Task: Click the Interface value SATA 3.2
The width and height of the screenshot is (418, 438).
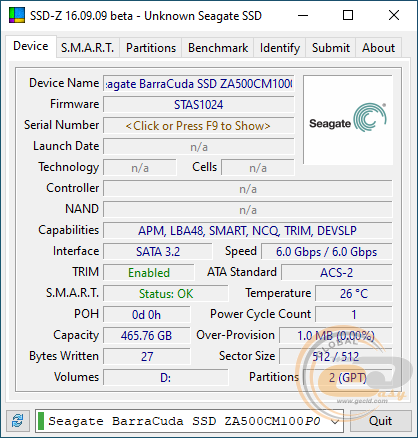Action: [x=158, y=252]
